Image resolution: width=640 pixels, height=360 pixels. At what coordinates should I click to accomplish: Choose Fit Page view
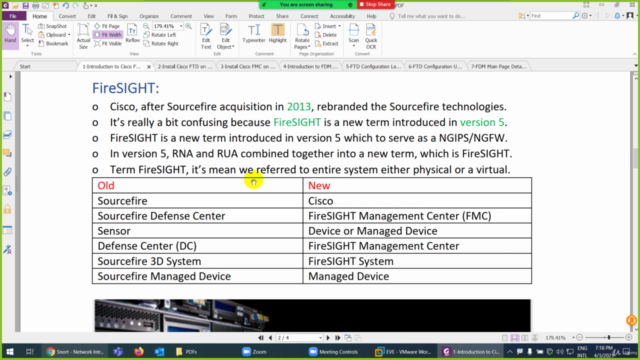click(107, 26)
